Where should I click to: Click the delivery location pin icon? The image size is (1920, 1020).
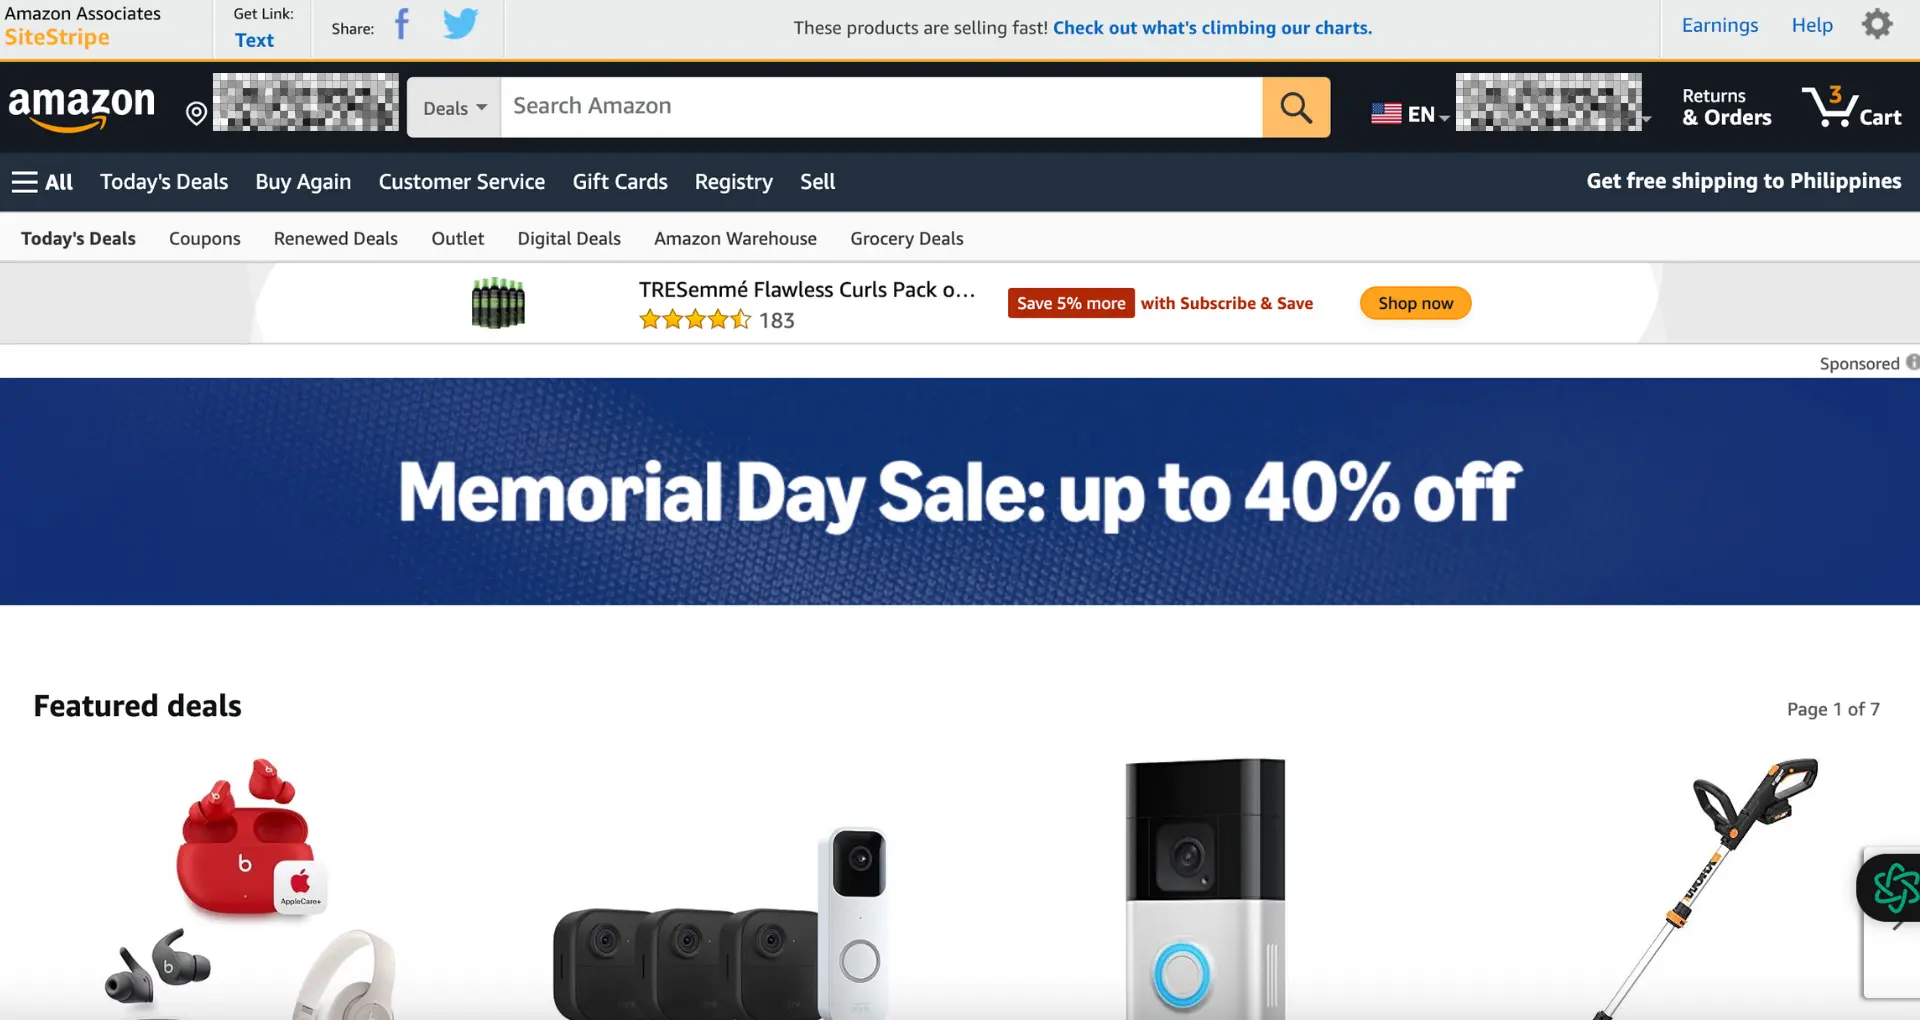[196, 114]
